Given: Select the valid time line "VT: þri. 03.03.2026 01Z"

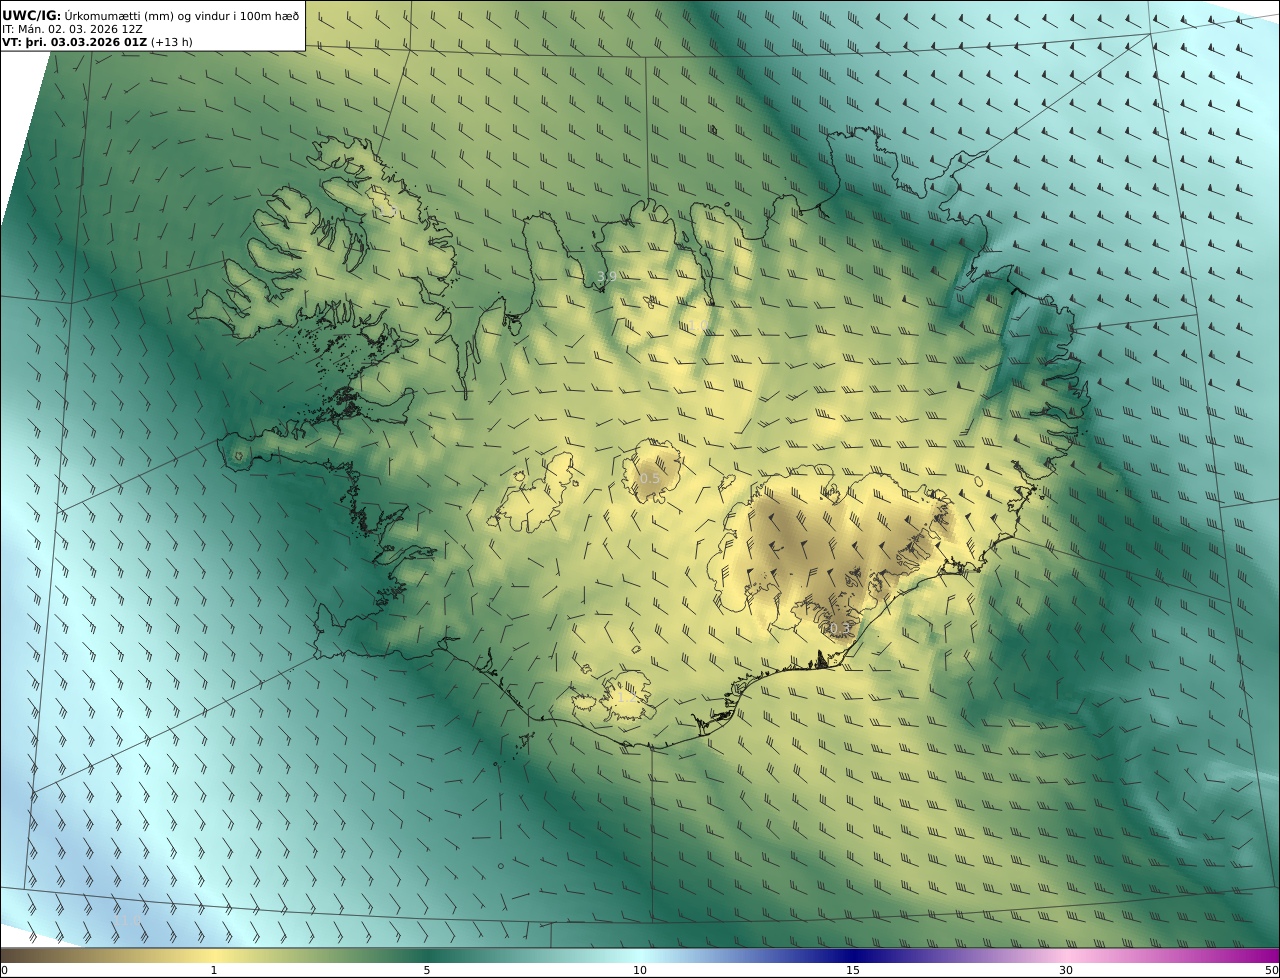Looking at the screenshot, I should click(x=75, y=42).
